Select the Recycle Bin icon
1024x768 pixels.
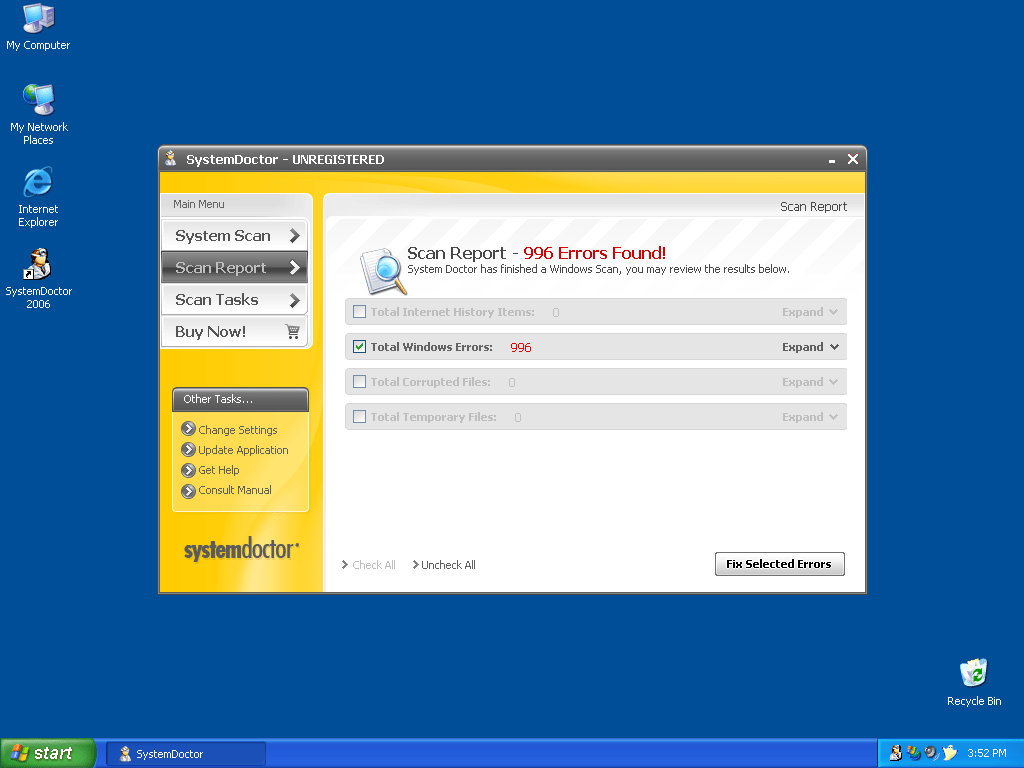[973, 673]
